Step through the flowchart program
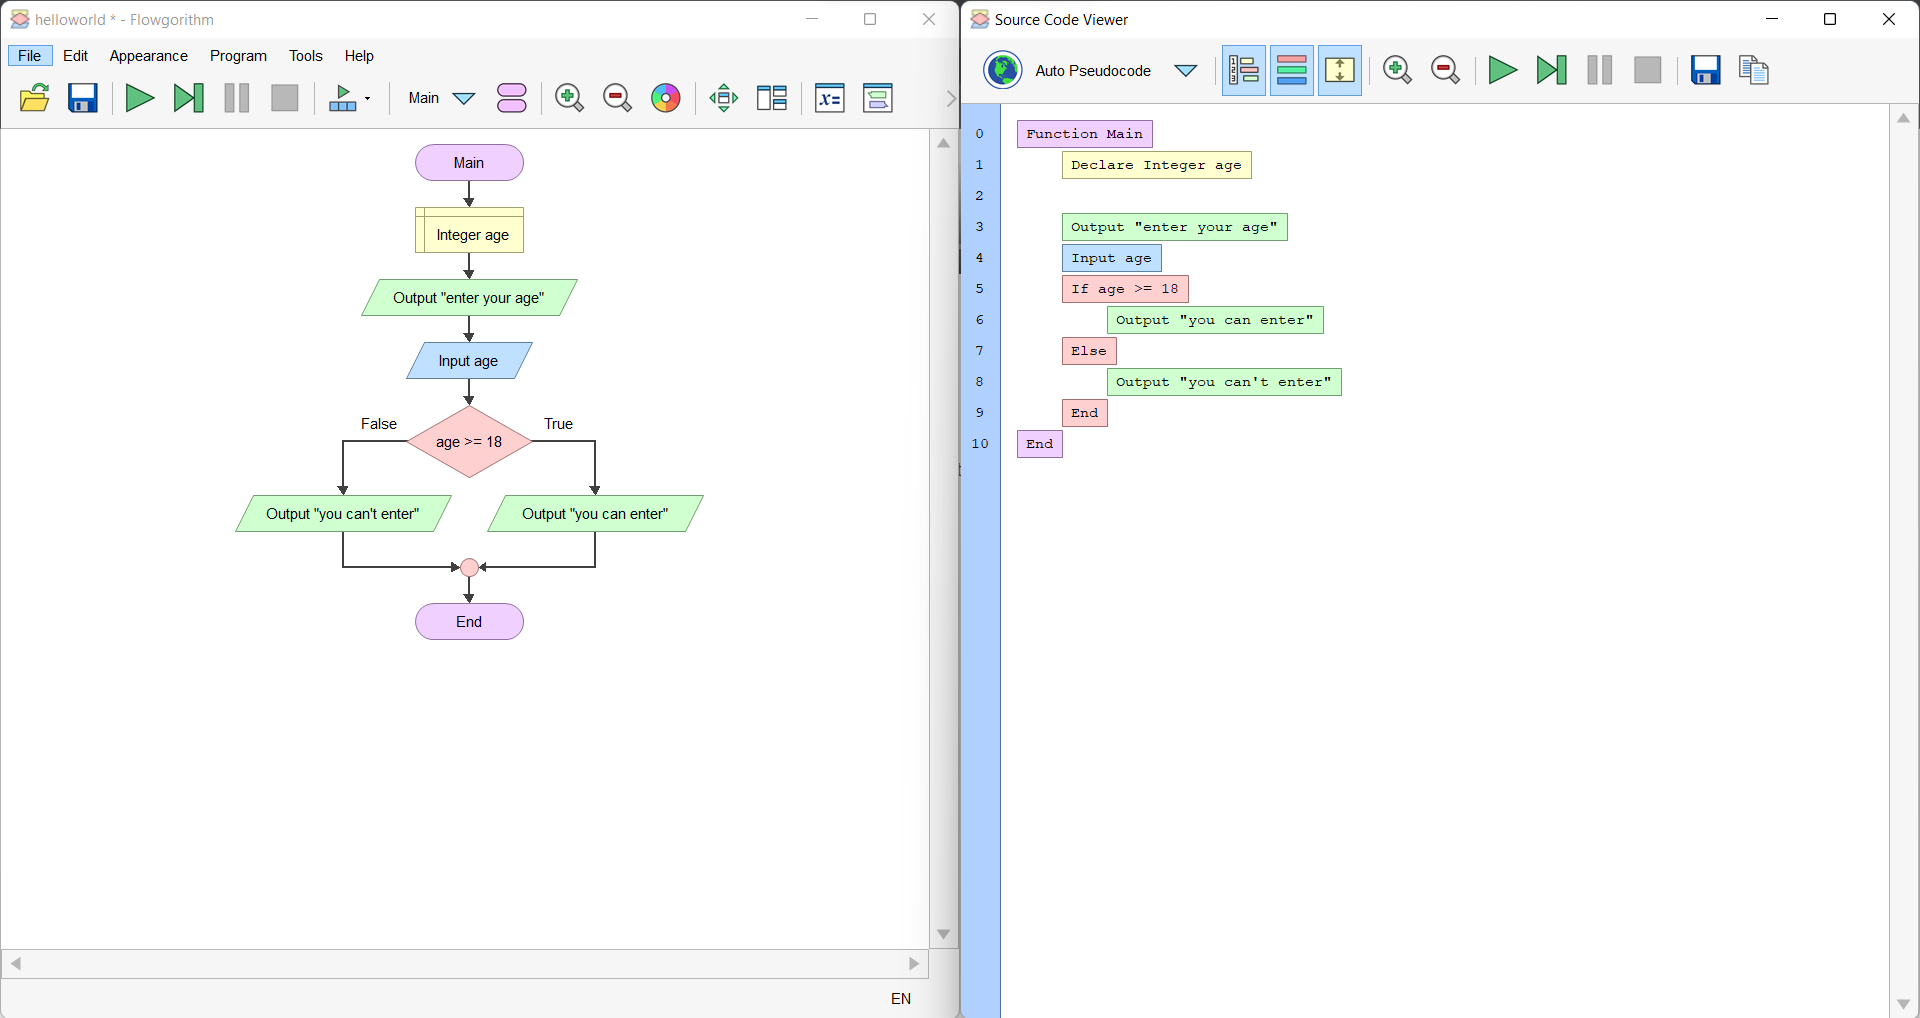Screen dimensions: 1920x1018 tap(188, 98)
